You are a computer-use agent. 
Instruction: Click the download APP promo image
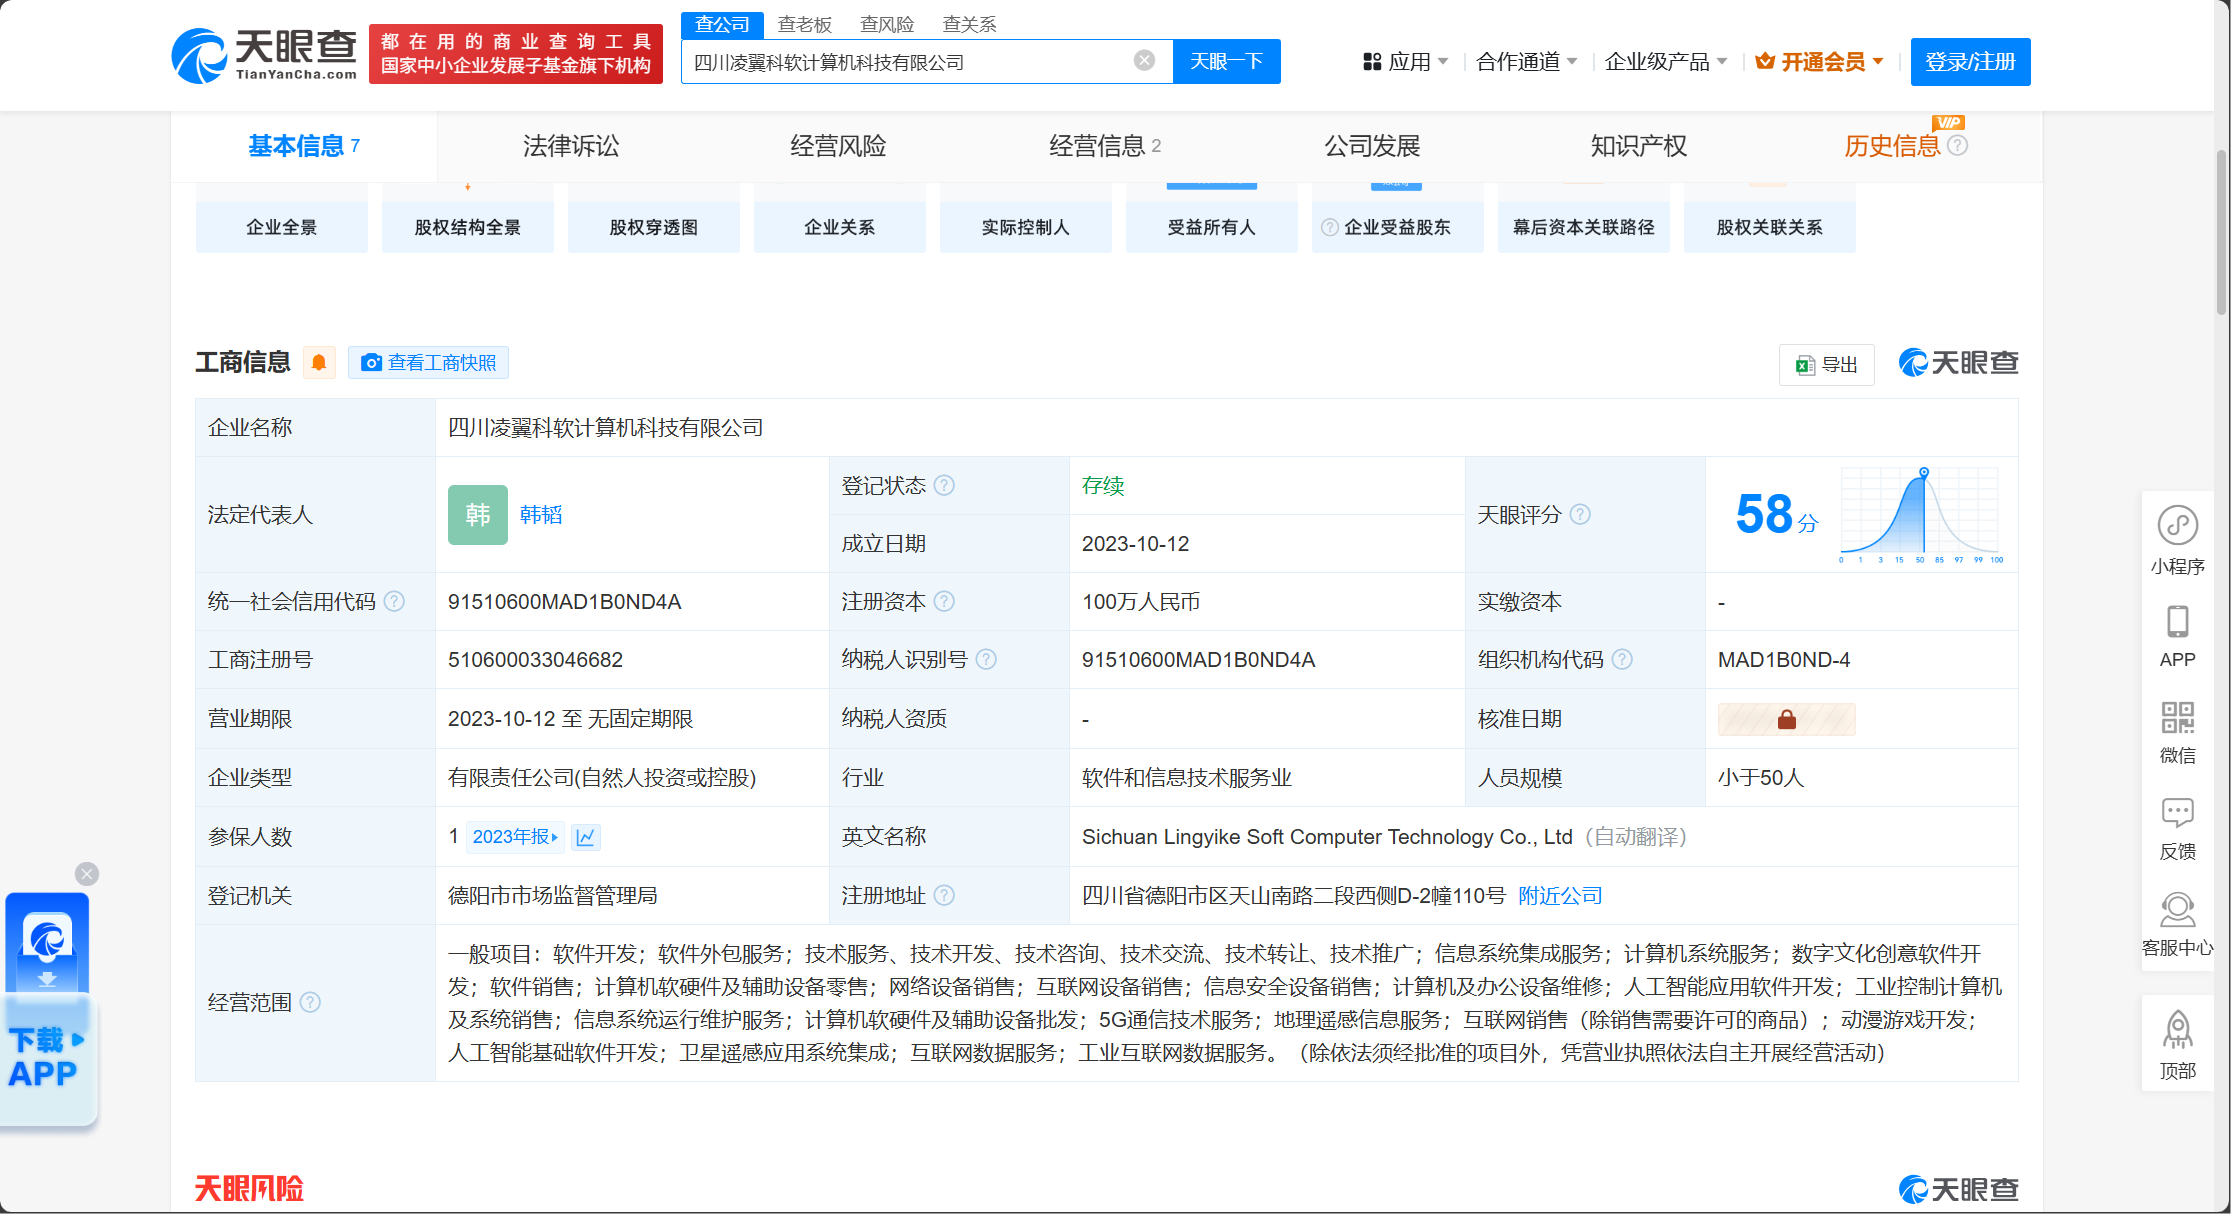point(48,1010)
